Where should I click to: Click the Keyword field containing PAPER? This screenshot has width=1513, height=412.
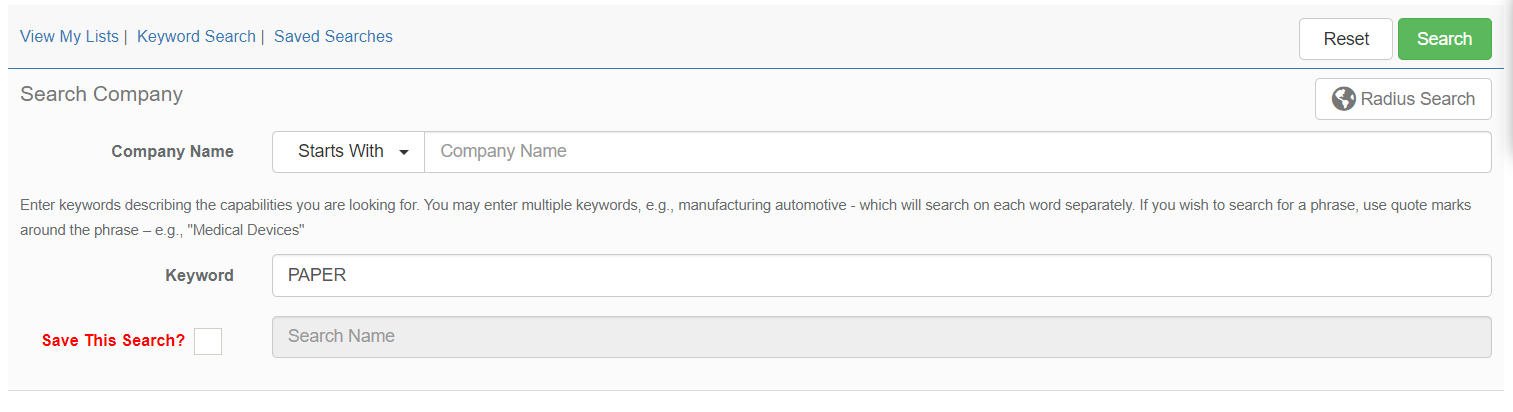(881, 275)
